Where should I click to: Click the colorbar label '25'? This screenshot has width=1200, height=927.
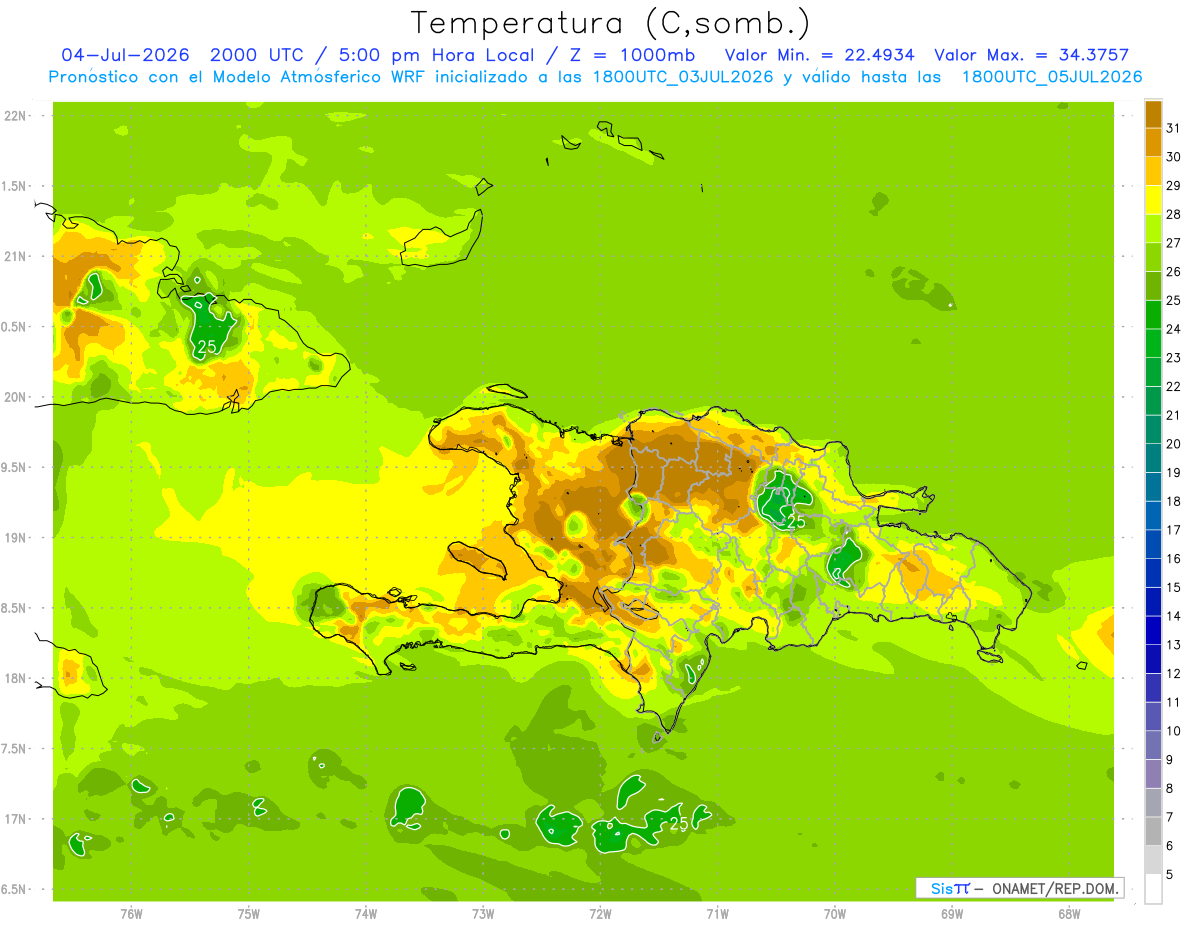(1173, 300)
